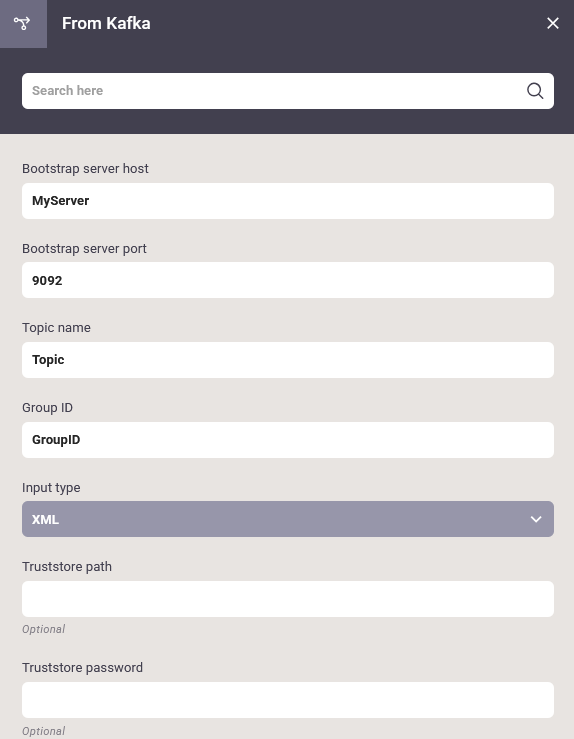Click the Truststore password label
The image size is (574, 739).
82,667
